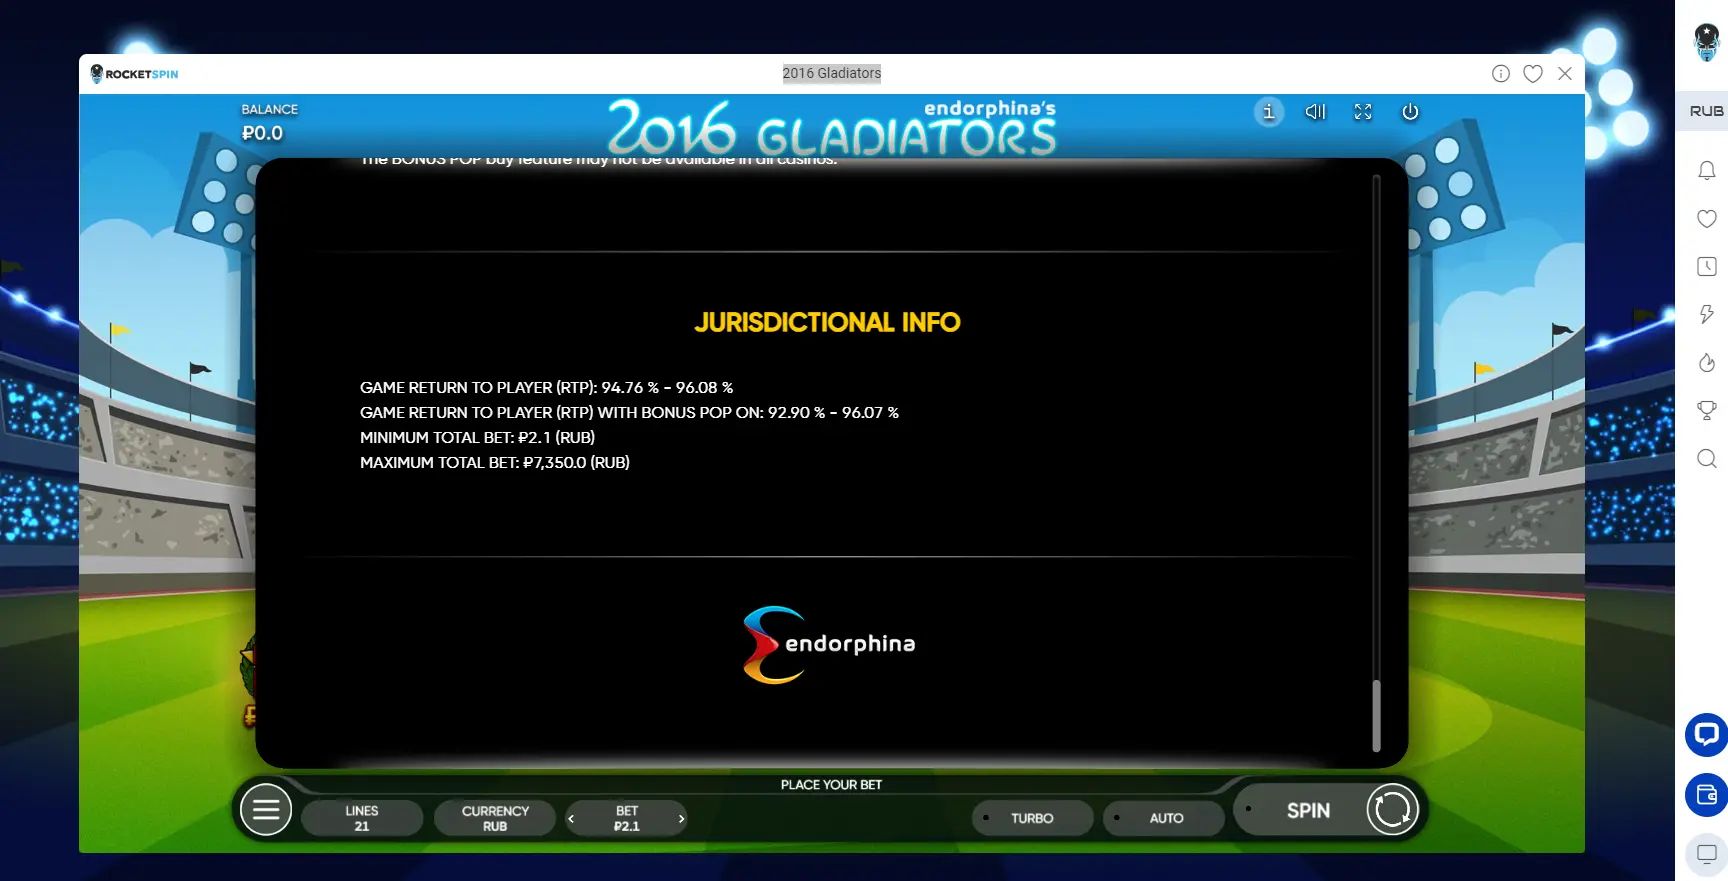Screen dimensions: 1728x881
Task: Open the RUB currency selector in sidebar
Action: (1706, 111)
